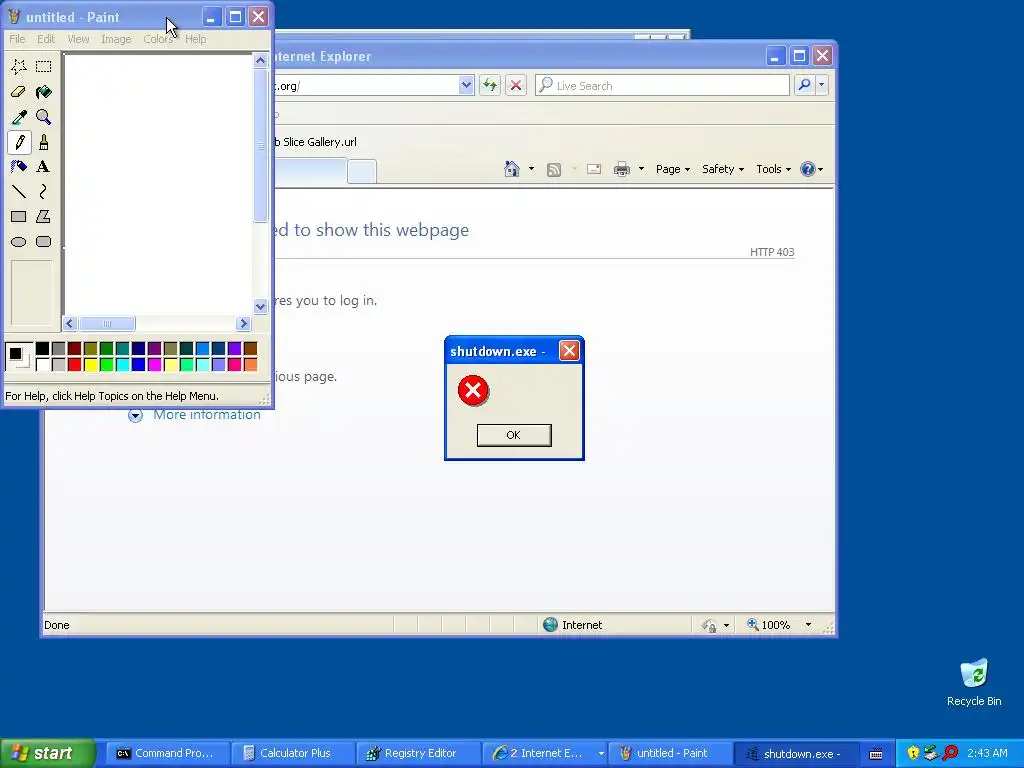Screen dimensions: 1024x768
Task: Open the Image menu in Paint
Action: point(116,39)
